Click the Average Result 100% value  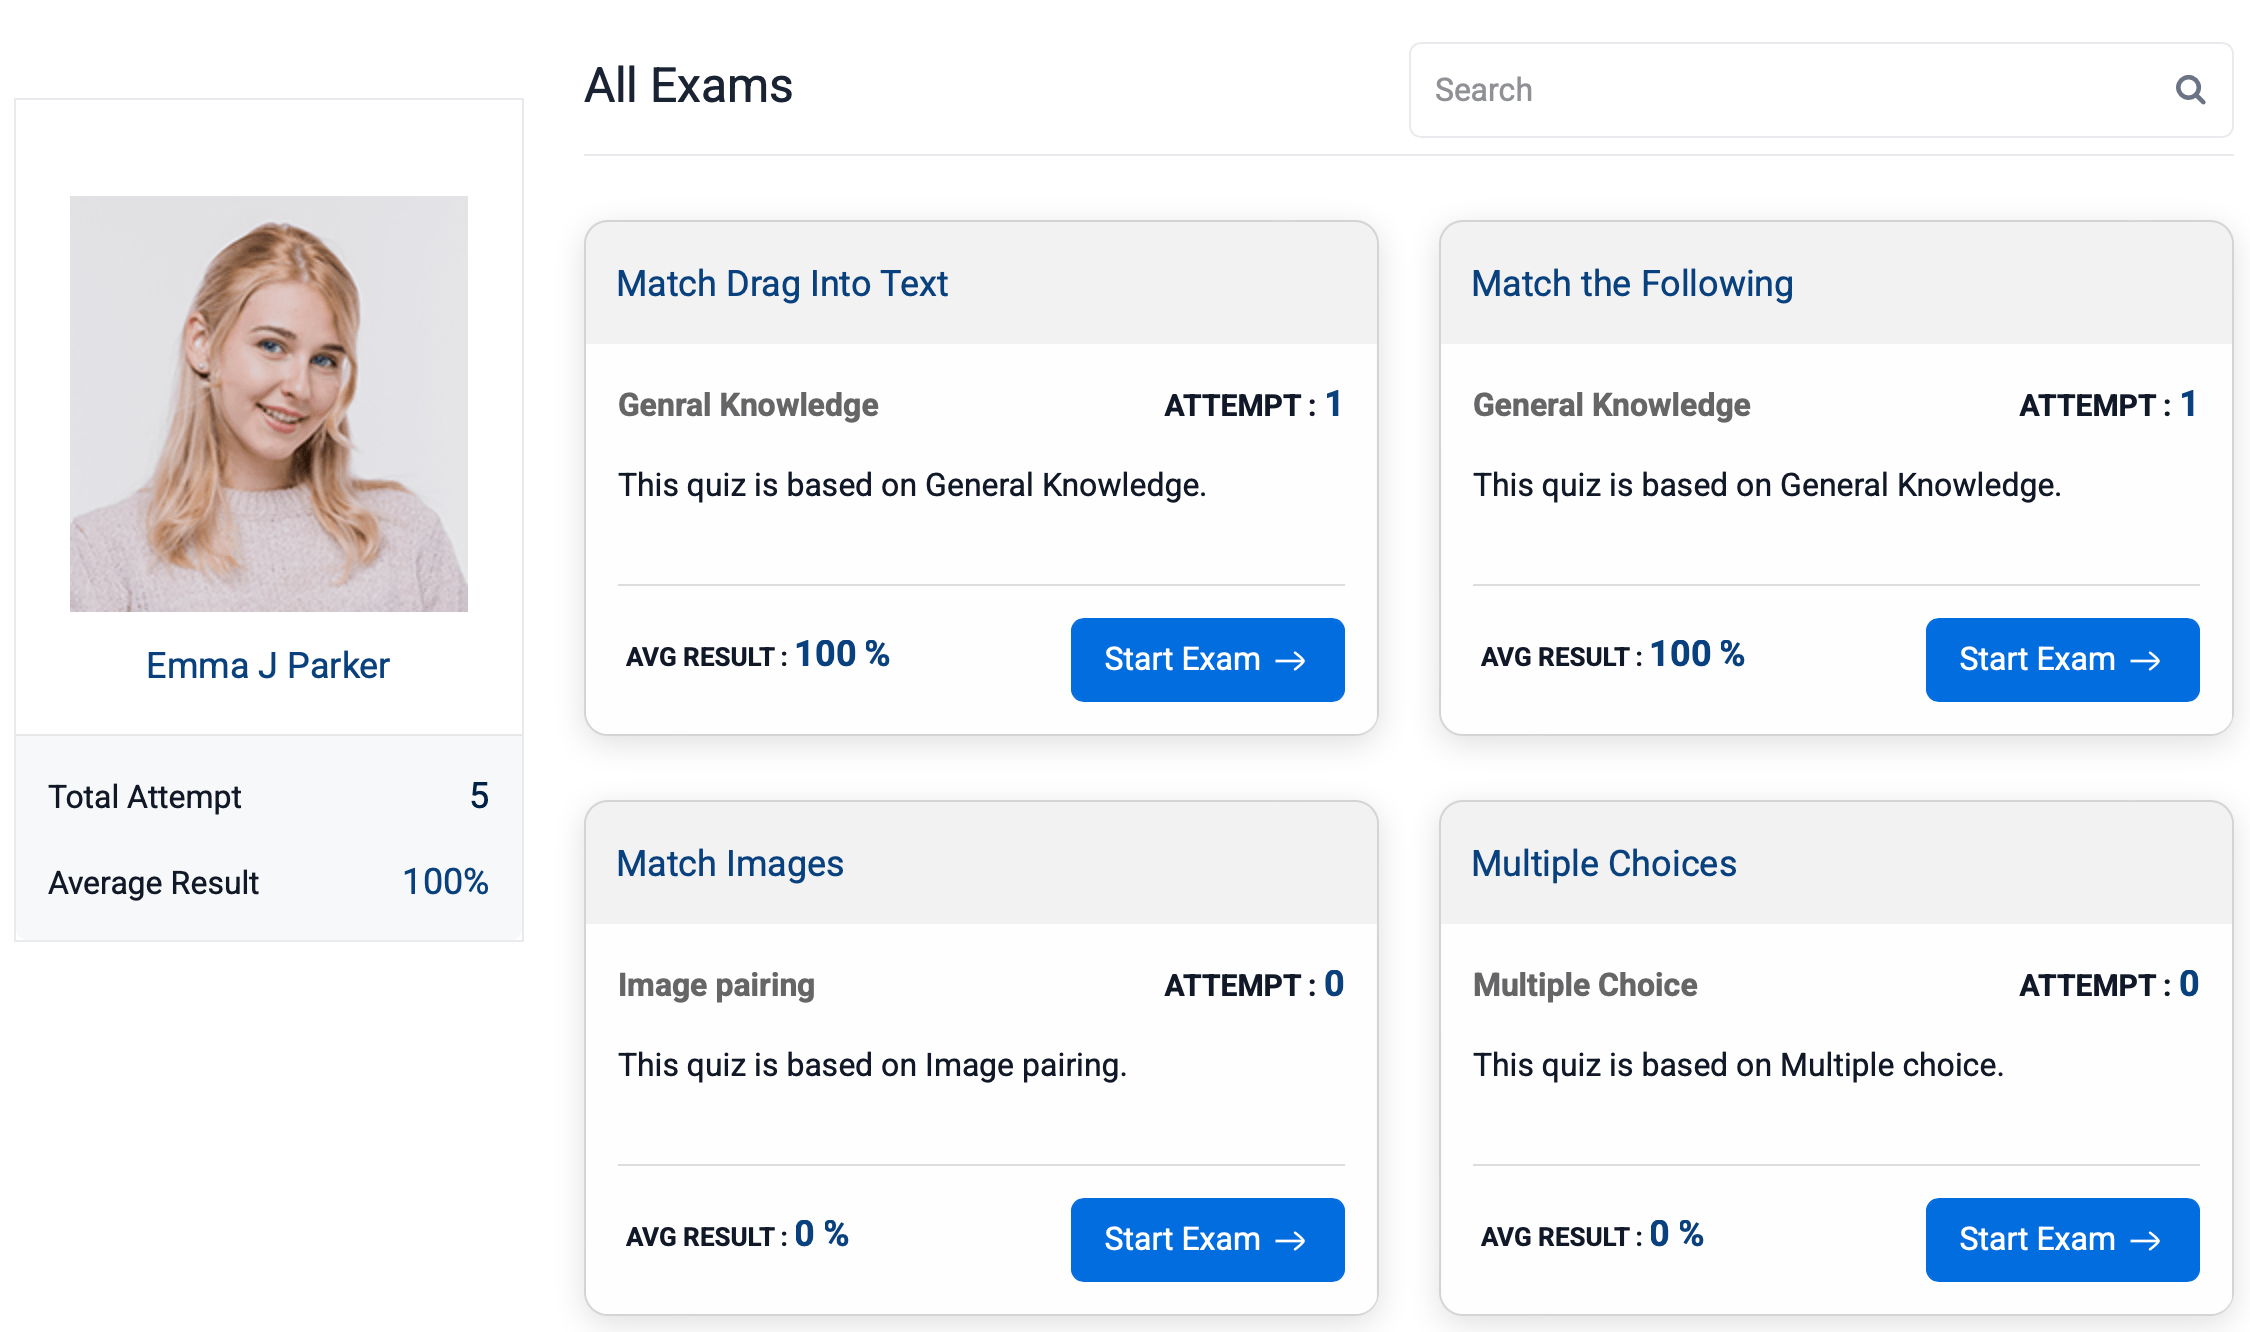click(x=444, y=882)
